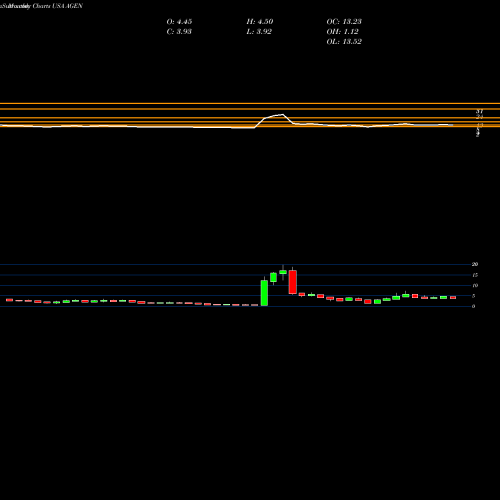Click the '37' label on the upper indicator axis
Viewport: 500px width, 500px height.
click(x=479, y=111)
